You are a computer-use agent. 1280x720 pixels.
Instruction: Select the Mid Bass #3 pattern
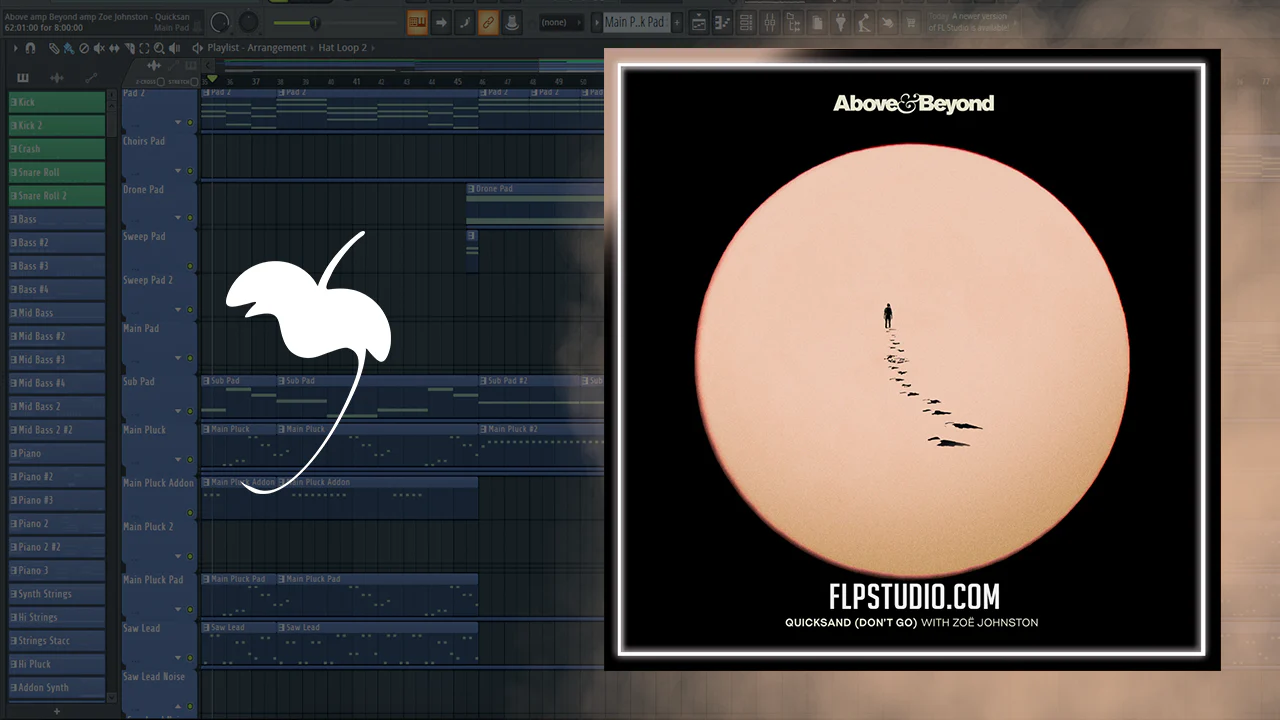click(57, 360)
